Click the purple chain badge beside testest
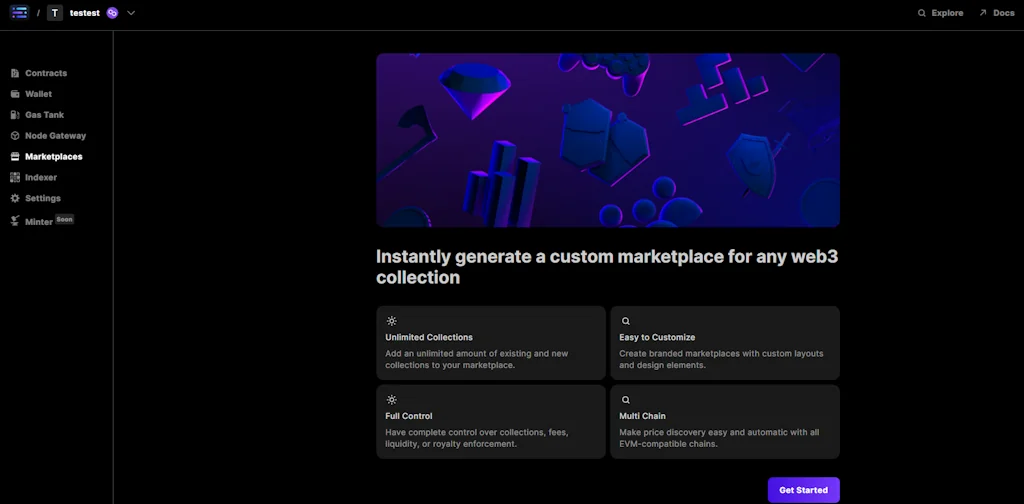This screenshot has width=1024, height=504. [113, 13]
